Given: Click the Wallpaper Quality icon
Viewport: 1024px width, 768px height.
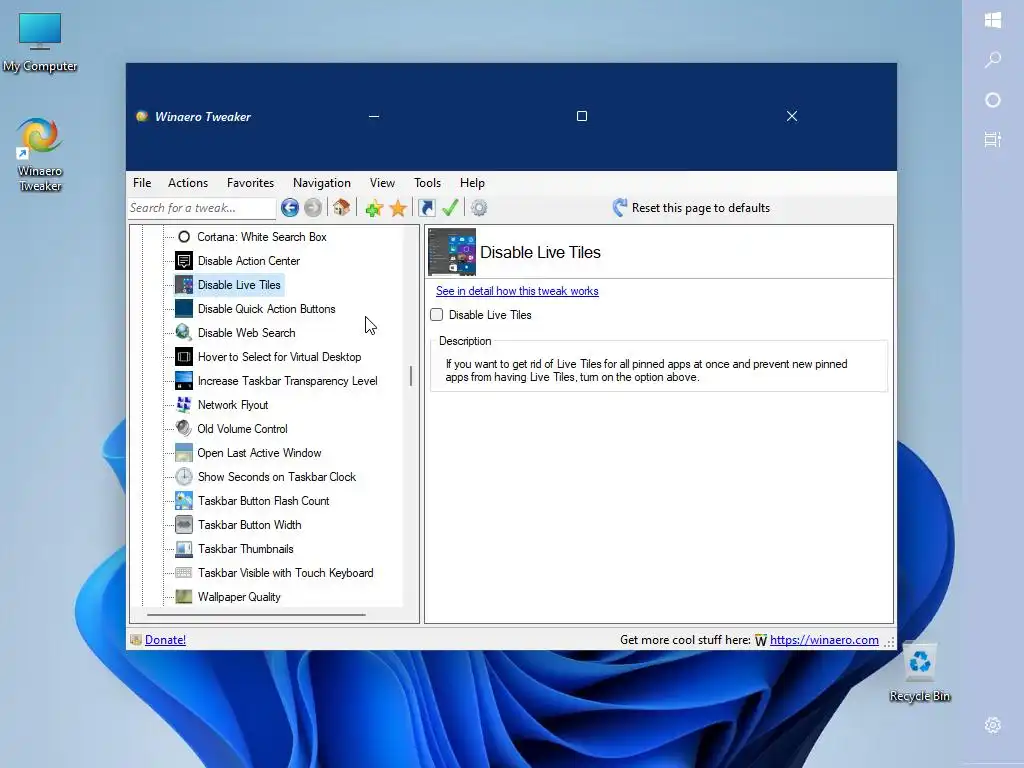Looking at the screenshot, I should point(184,596).
